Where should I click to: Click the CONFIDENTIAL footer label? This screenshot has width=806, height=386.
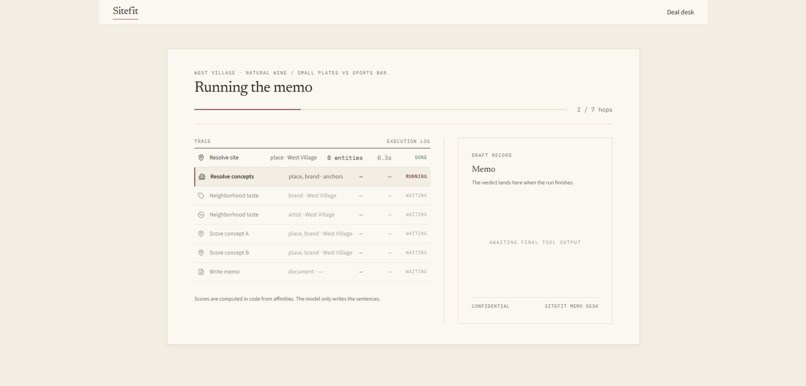tap(491, 306)
